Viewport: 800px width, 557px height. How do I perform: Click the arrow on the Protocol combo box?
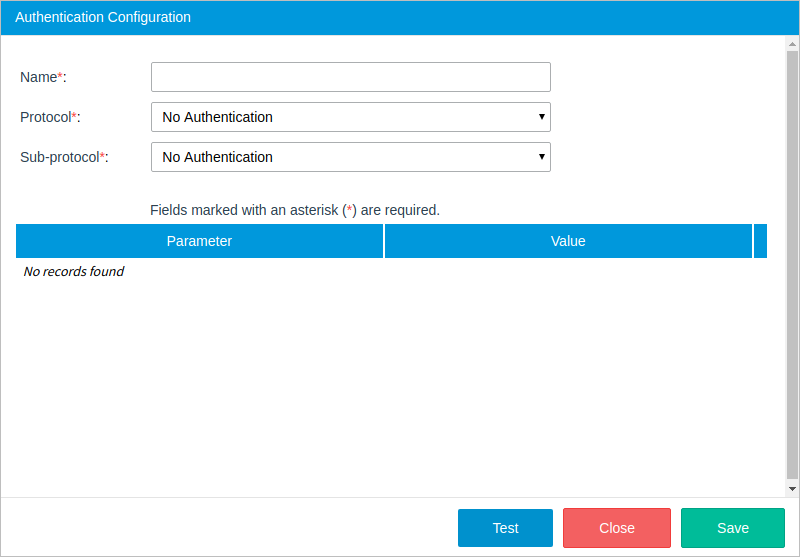coord(541,117)
